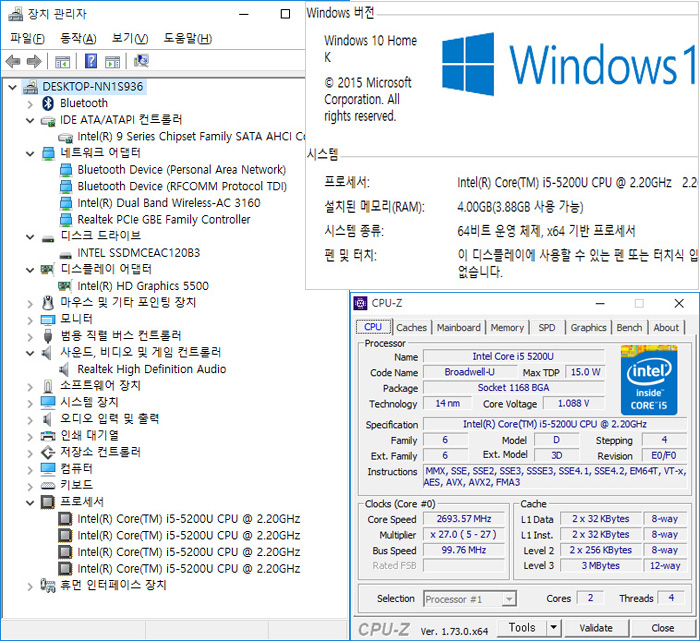Expand the 시스템 장치 tree node

pyautogui.click(x=30, y=404)
